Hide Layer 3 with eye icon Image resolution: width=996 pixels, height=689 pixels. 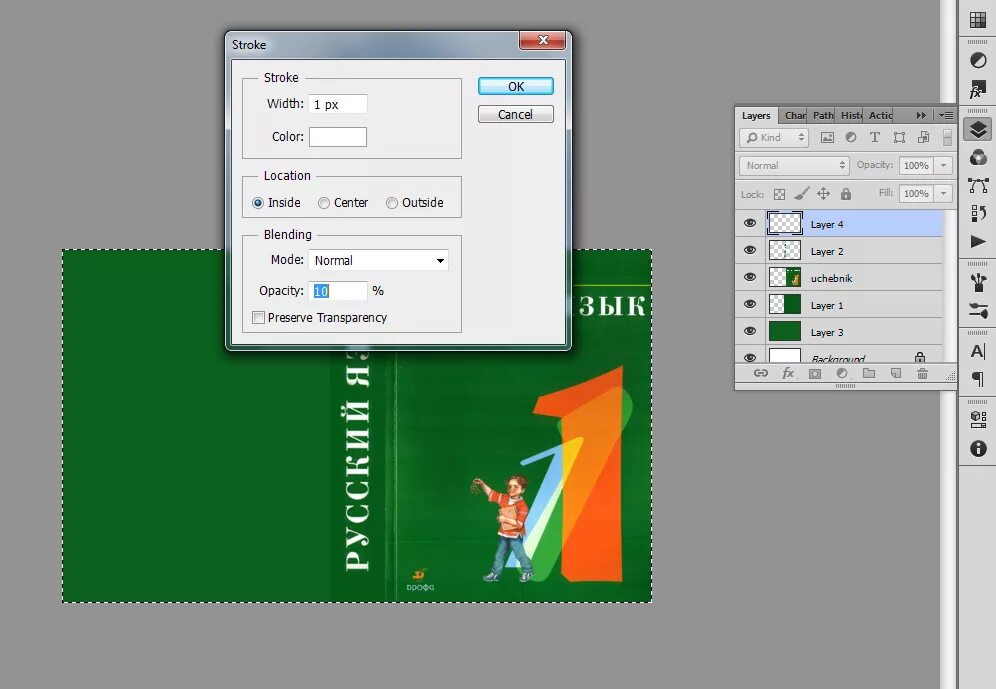(x=750, y=331)
